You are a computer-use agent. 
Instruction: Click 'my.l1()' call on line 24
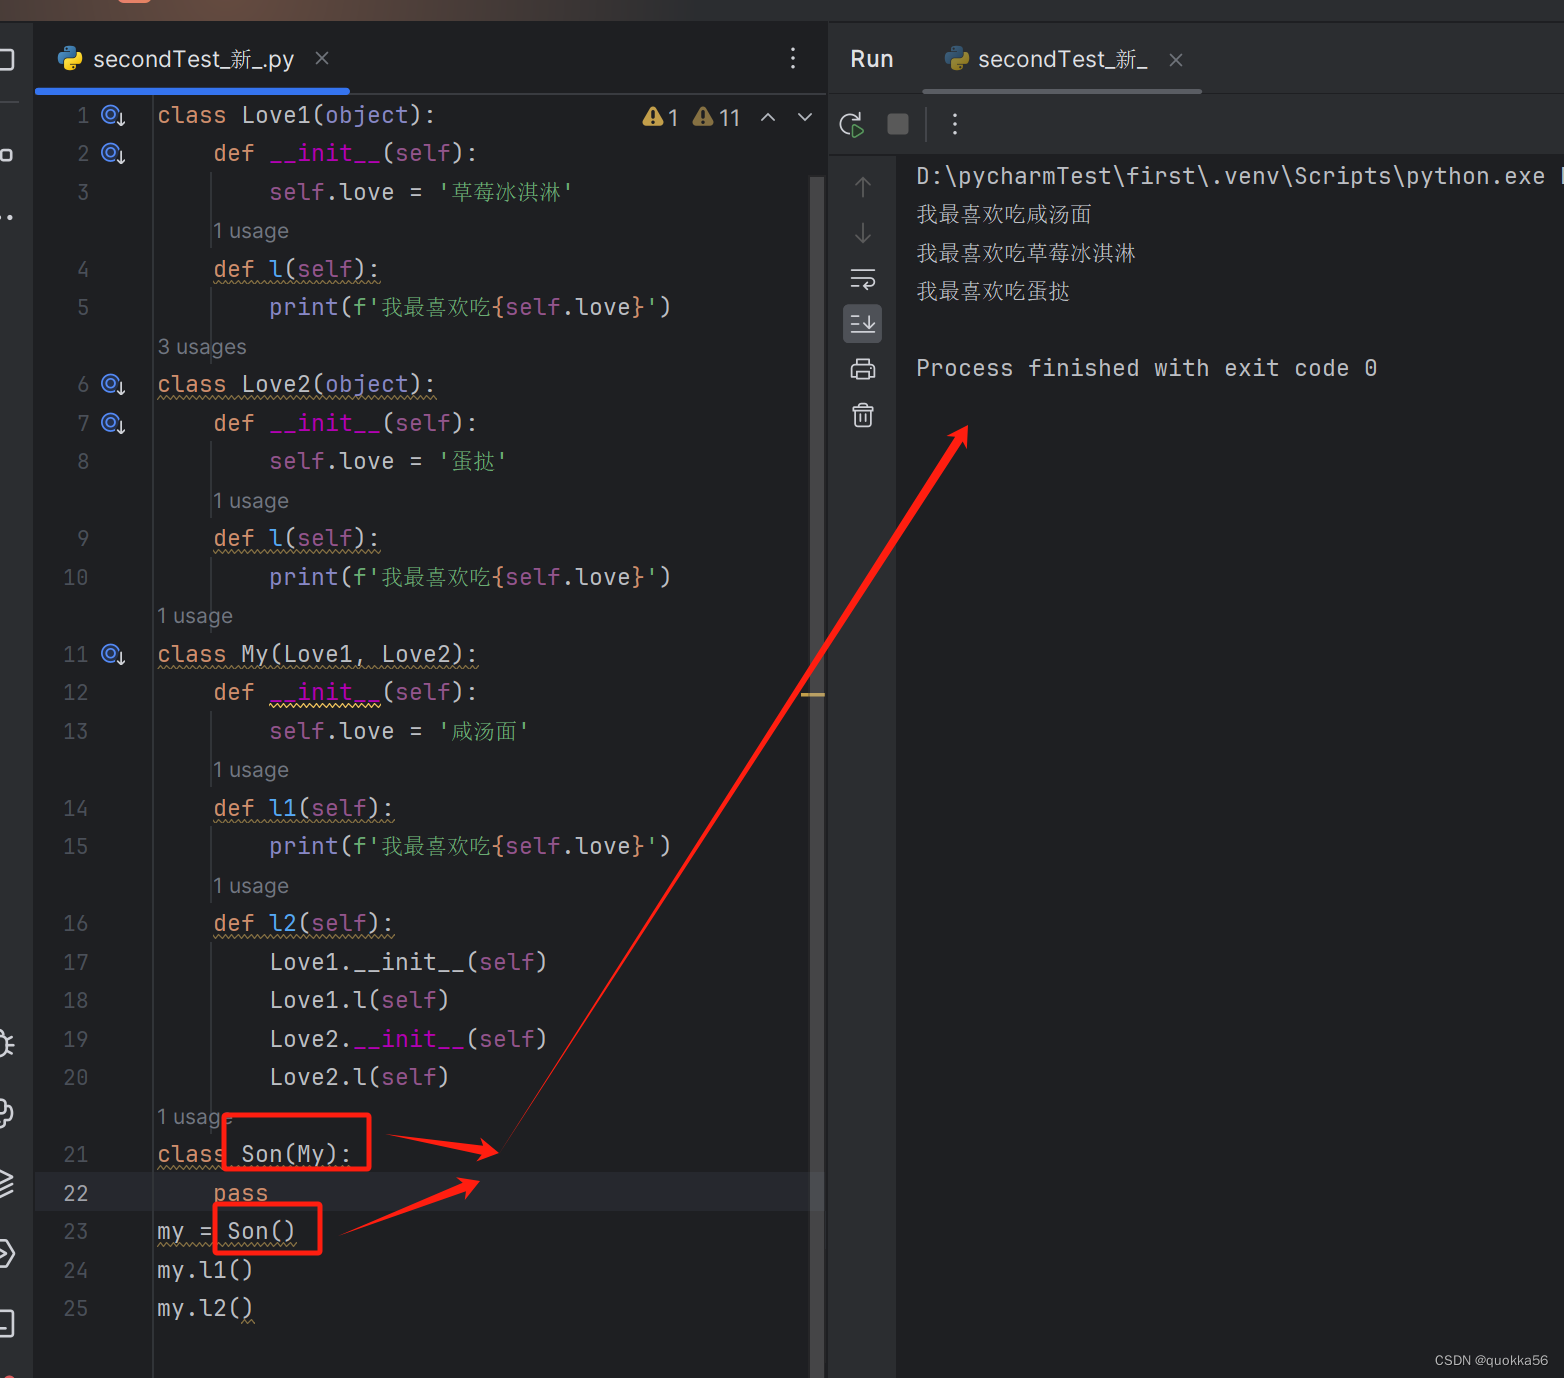point(205,1271)
